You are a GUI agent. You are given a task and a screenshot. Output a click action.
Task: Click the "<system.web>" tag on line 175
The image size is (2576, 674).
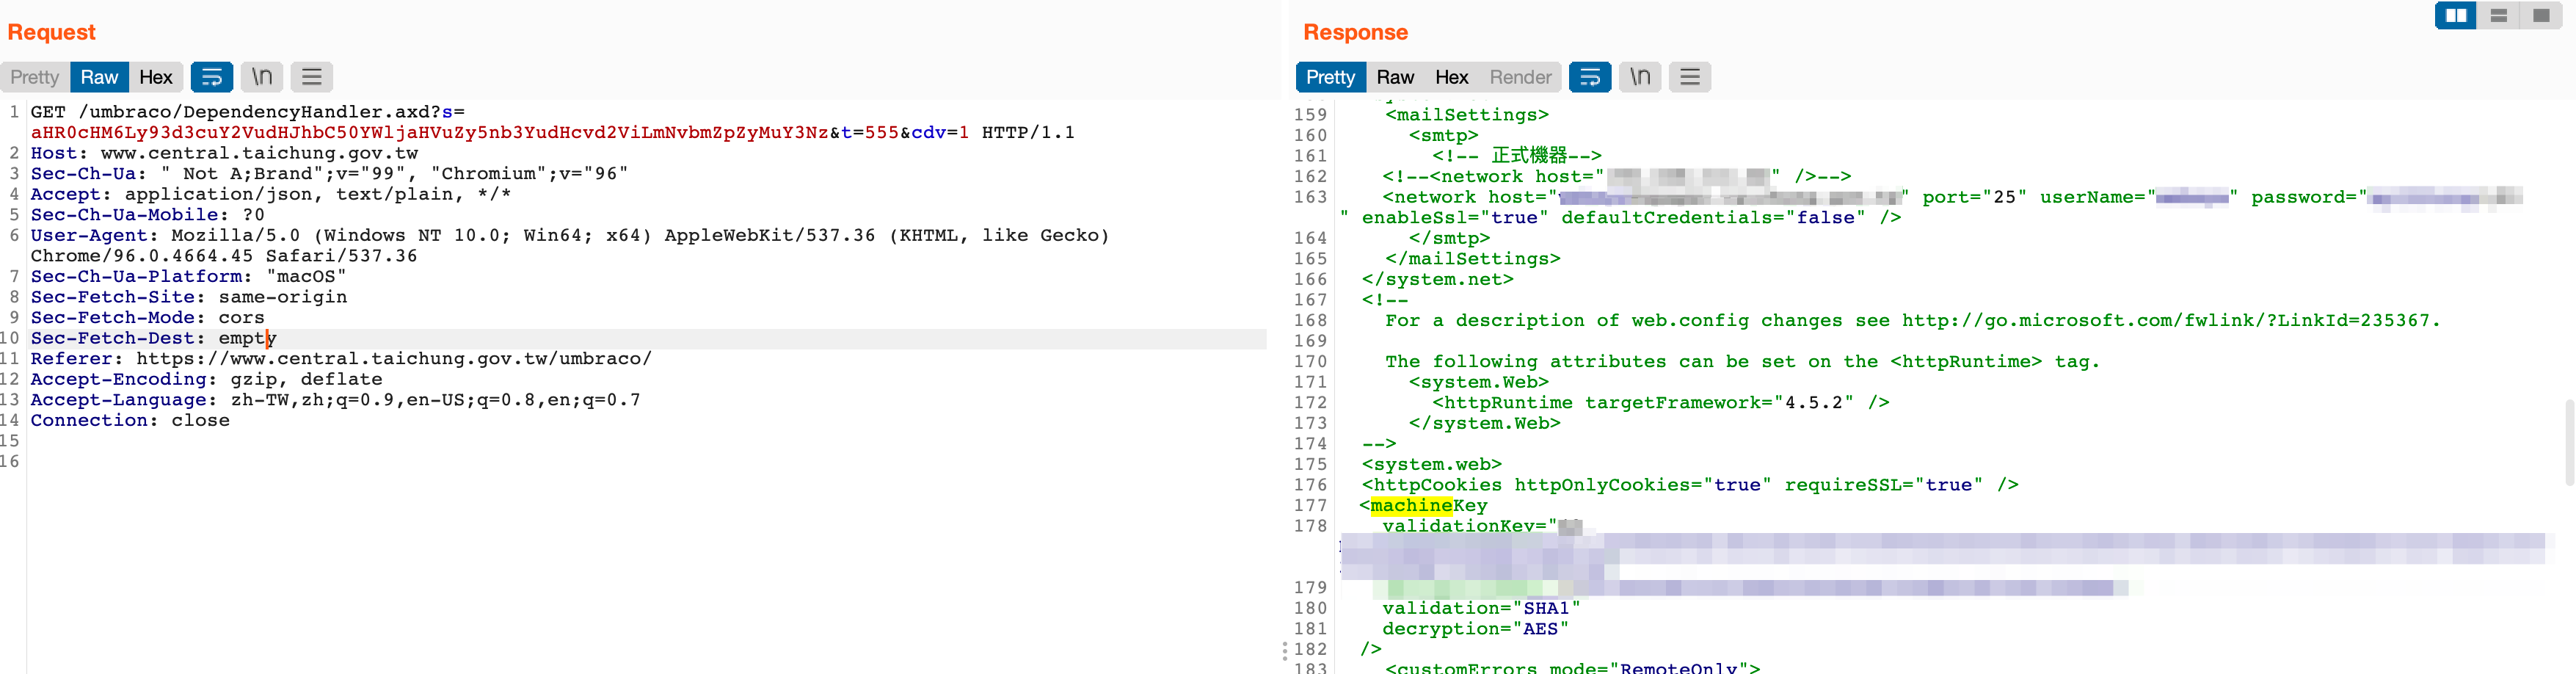tap(1432, 464)
